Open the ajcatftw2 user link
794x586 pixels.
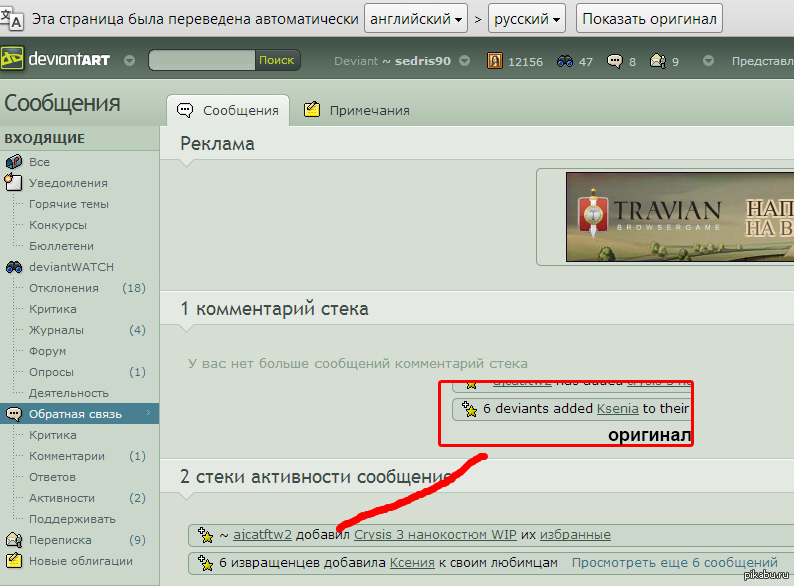tap(262, 535)
